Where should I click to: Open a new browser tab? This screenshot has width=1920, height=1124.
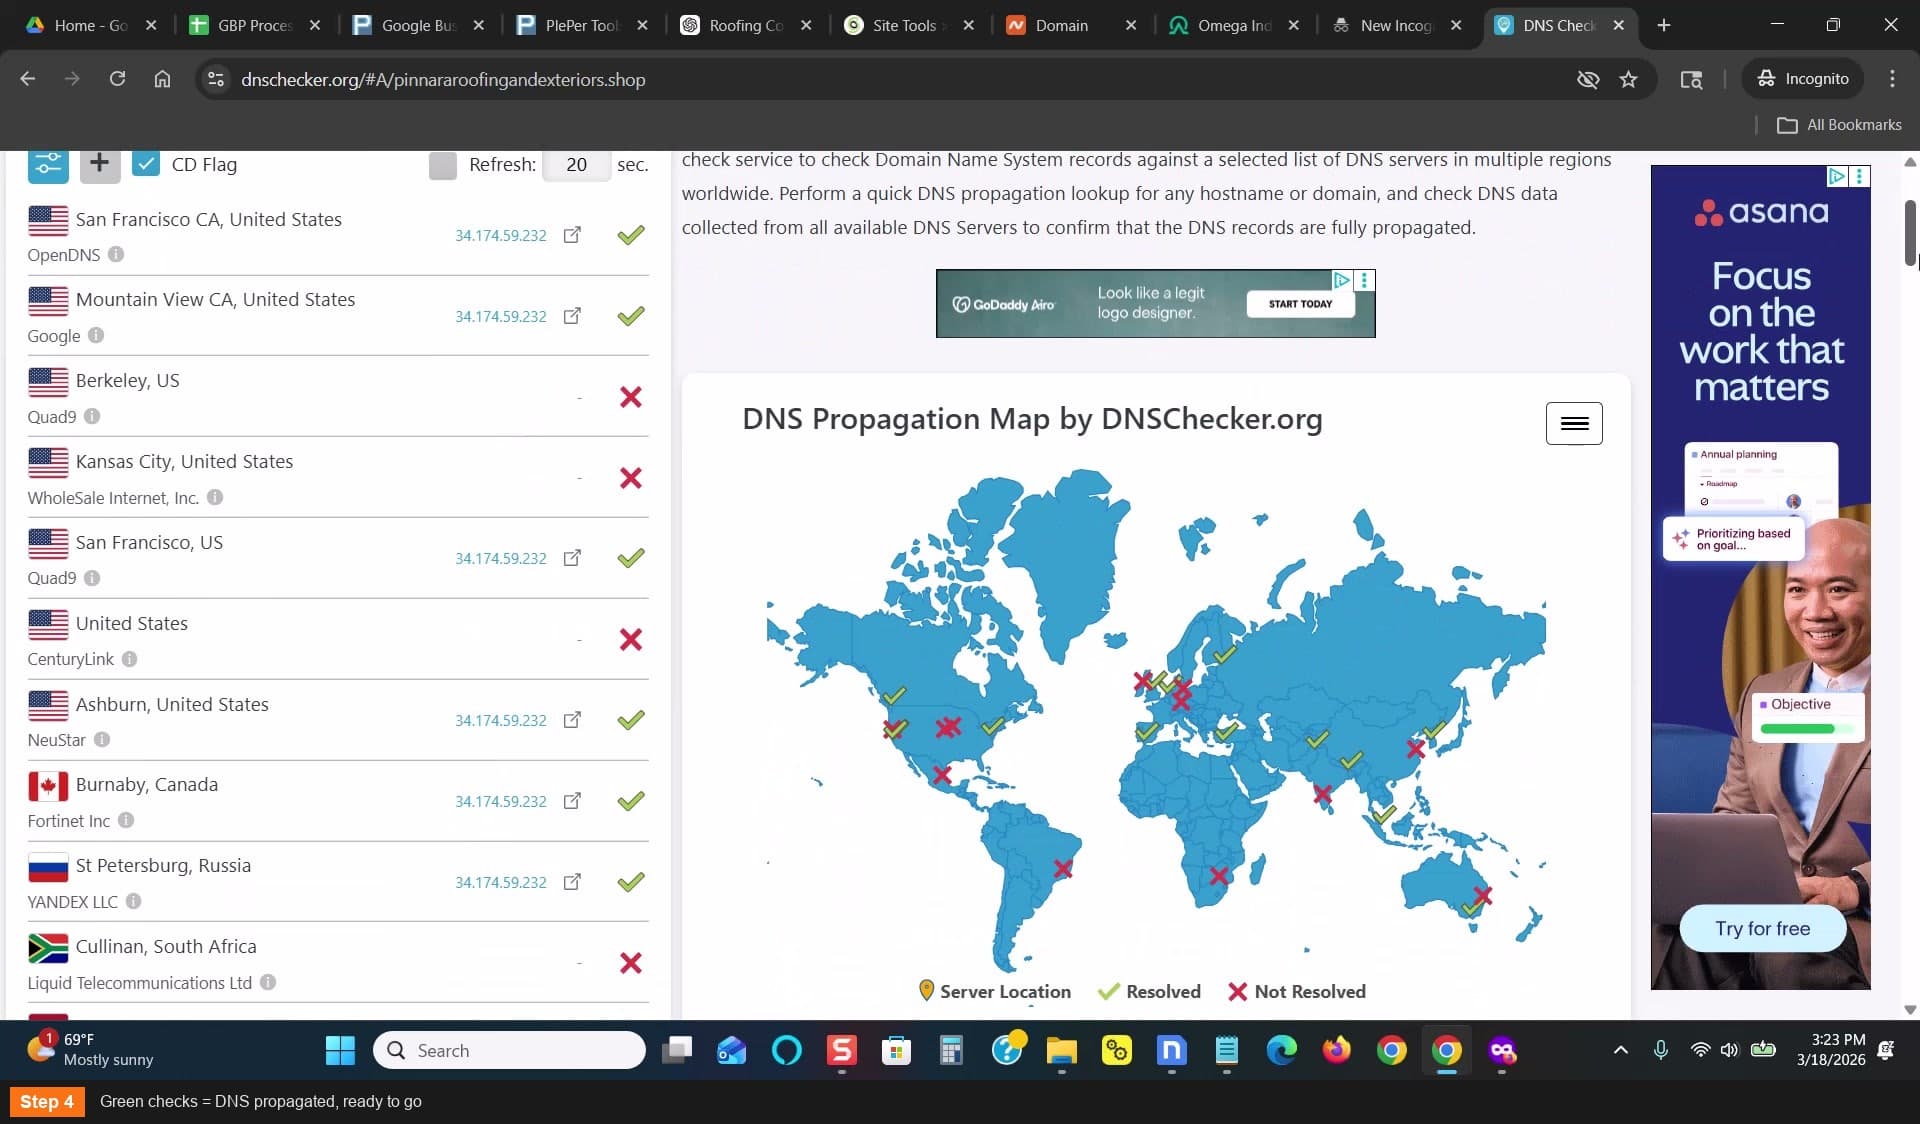pos(1663,26)
